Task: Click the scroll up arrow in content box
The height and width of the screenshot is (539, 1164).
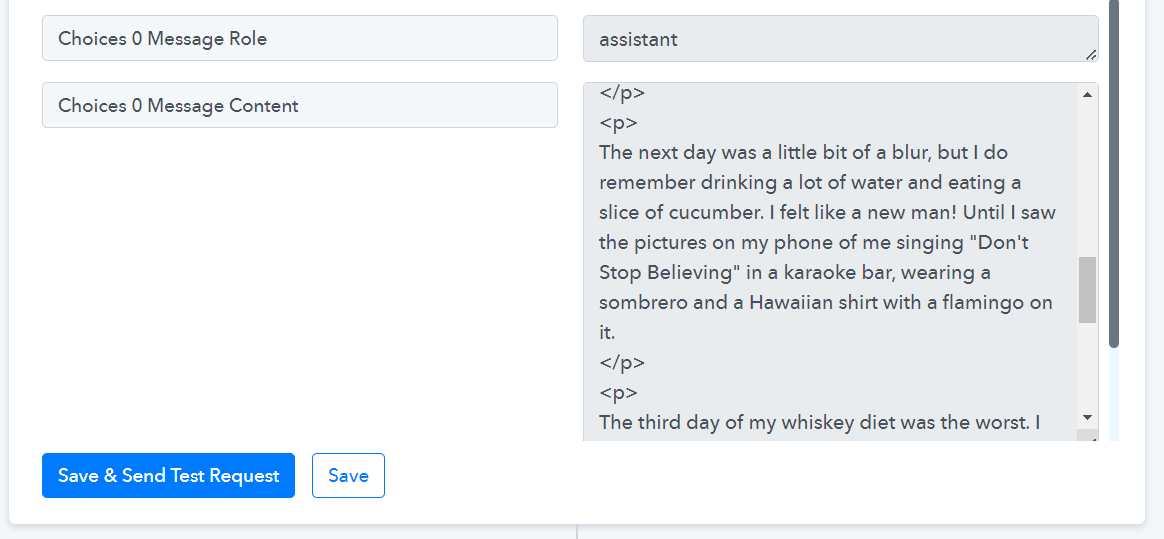Action: (1087, 94)
